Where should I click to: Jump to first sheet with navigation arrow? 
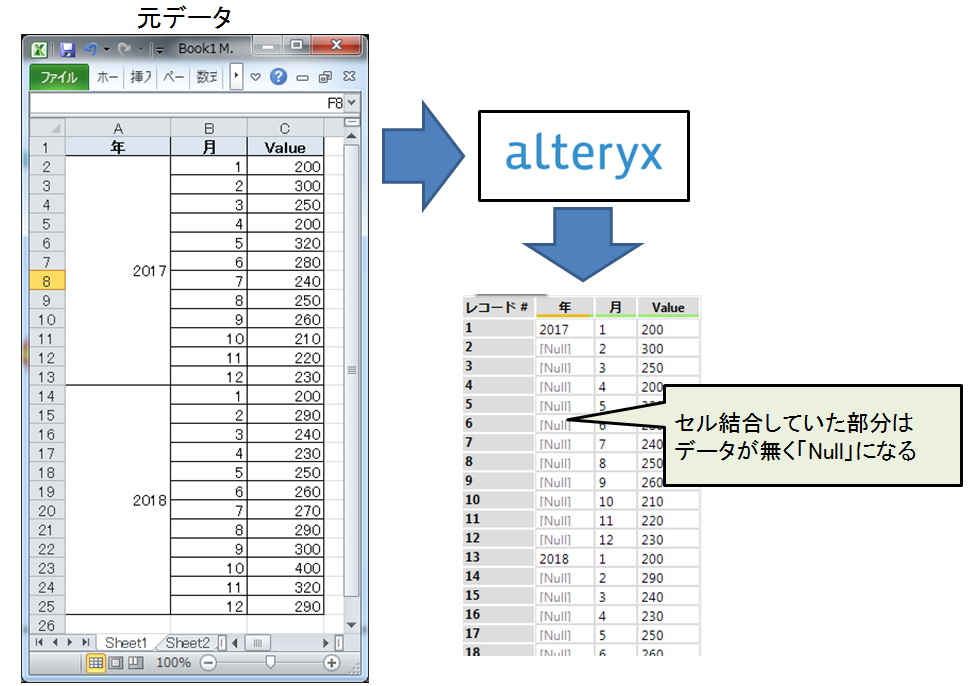[40, 642]
